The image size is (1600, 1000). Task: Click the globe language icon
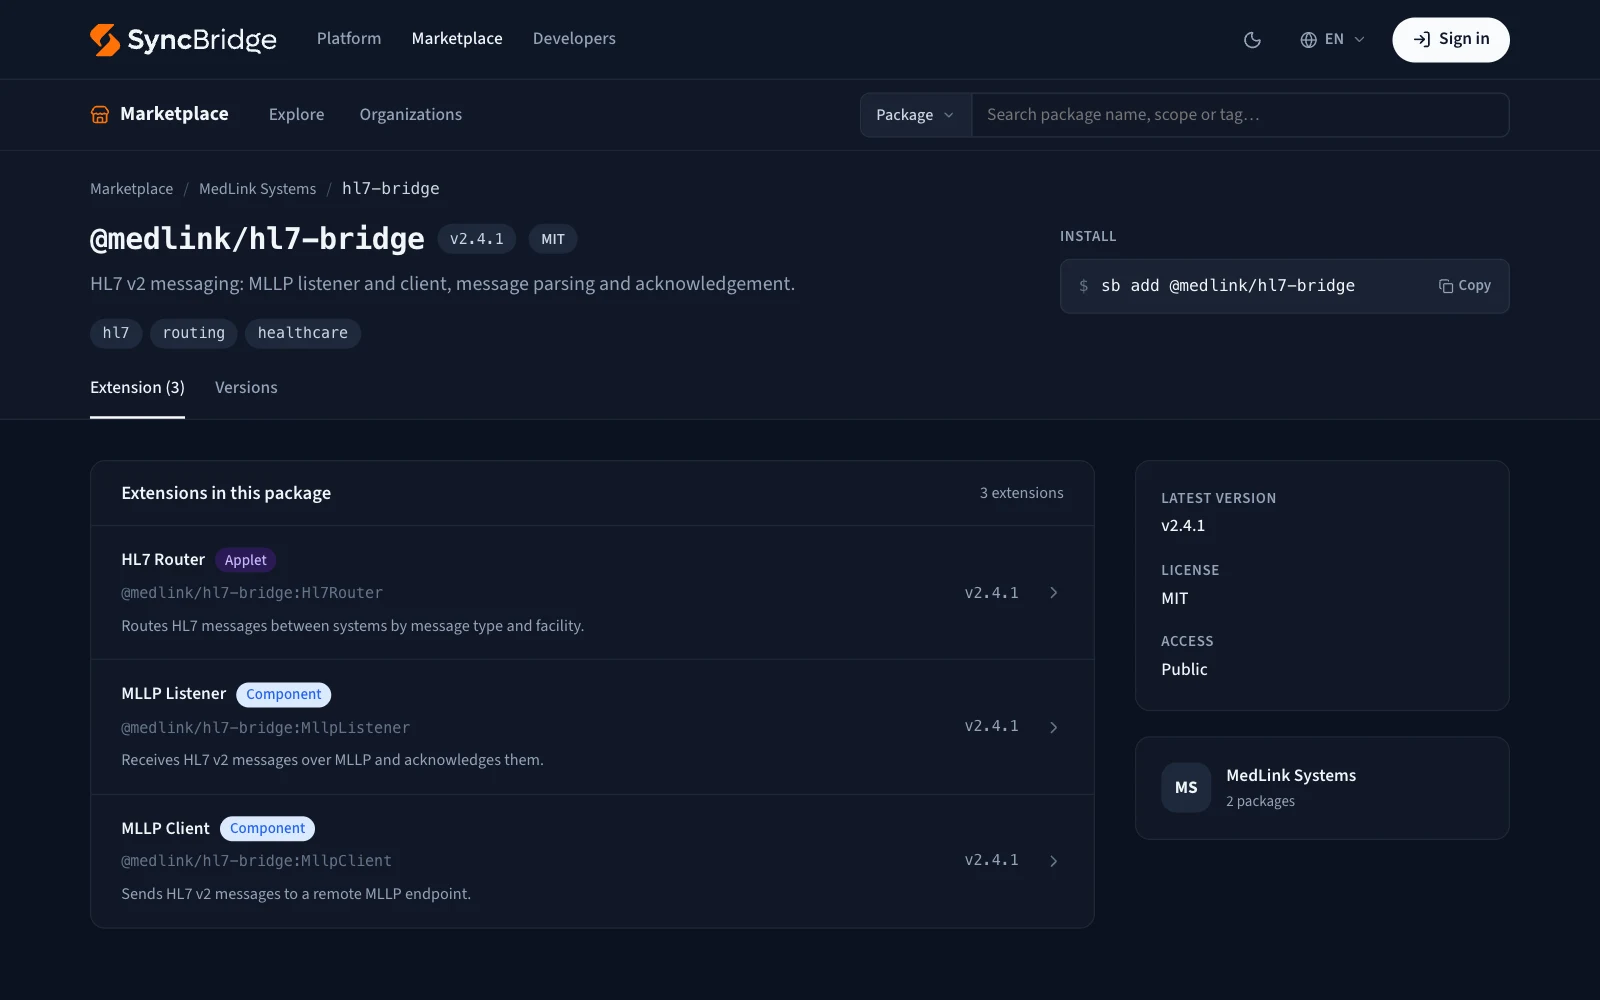click(1308, 40)
